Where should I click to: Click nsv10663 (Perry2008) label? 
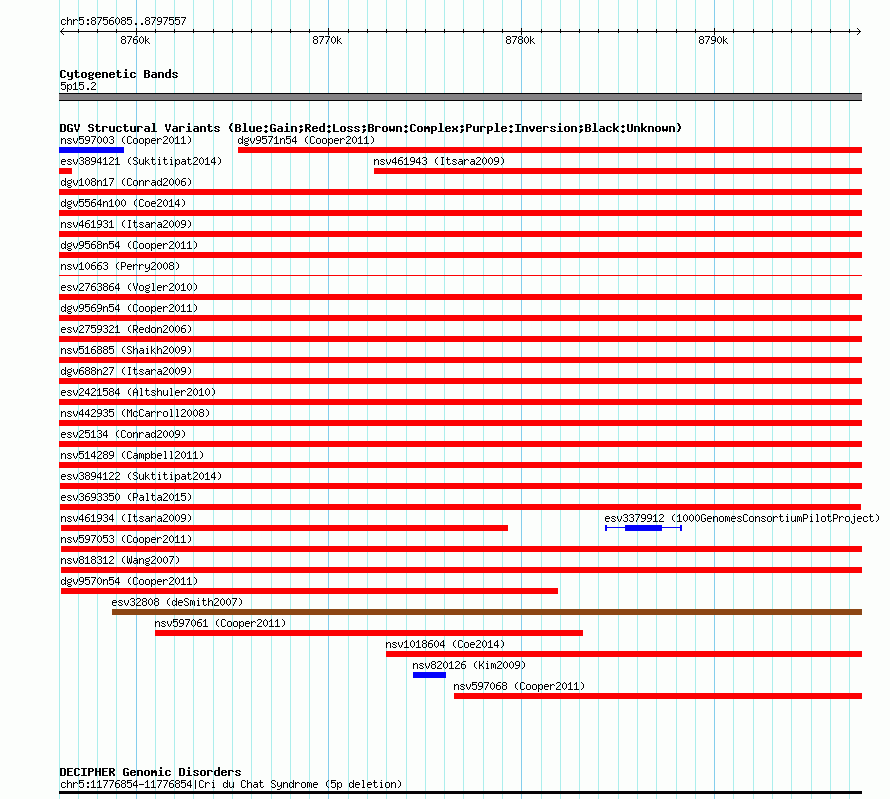[120, 266]
